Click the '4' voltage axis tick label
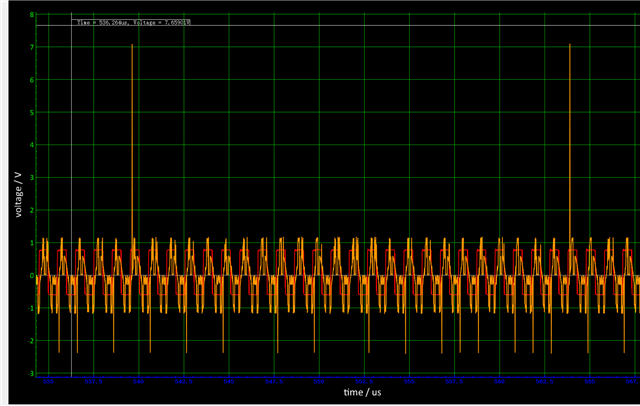This screenshot has height=406, width=640. (x=32, y=145)
